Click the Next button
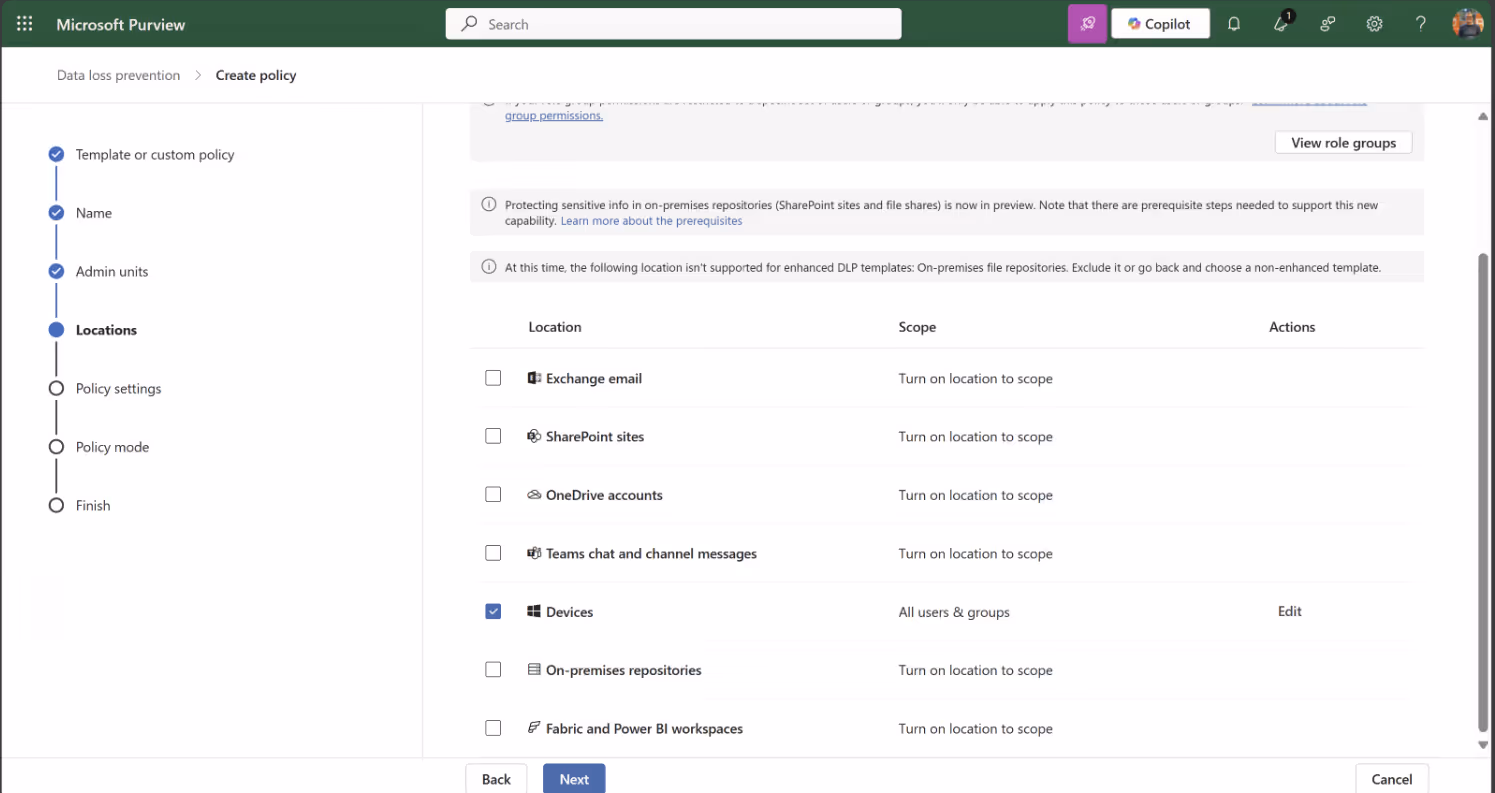The height and width of the screenshot is (793, 1495). coord(574,780)
